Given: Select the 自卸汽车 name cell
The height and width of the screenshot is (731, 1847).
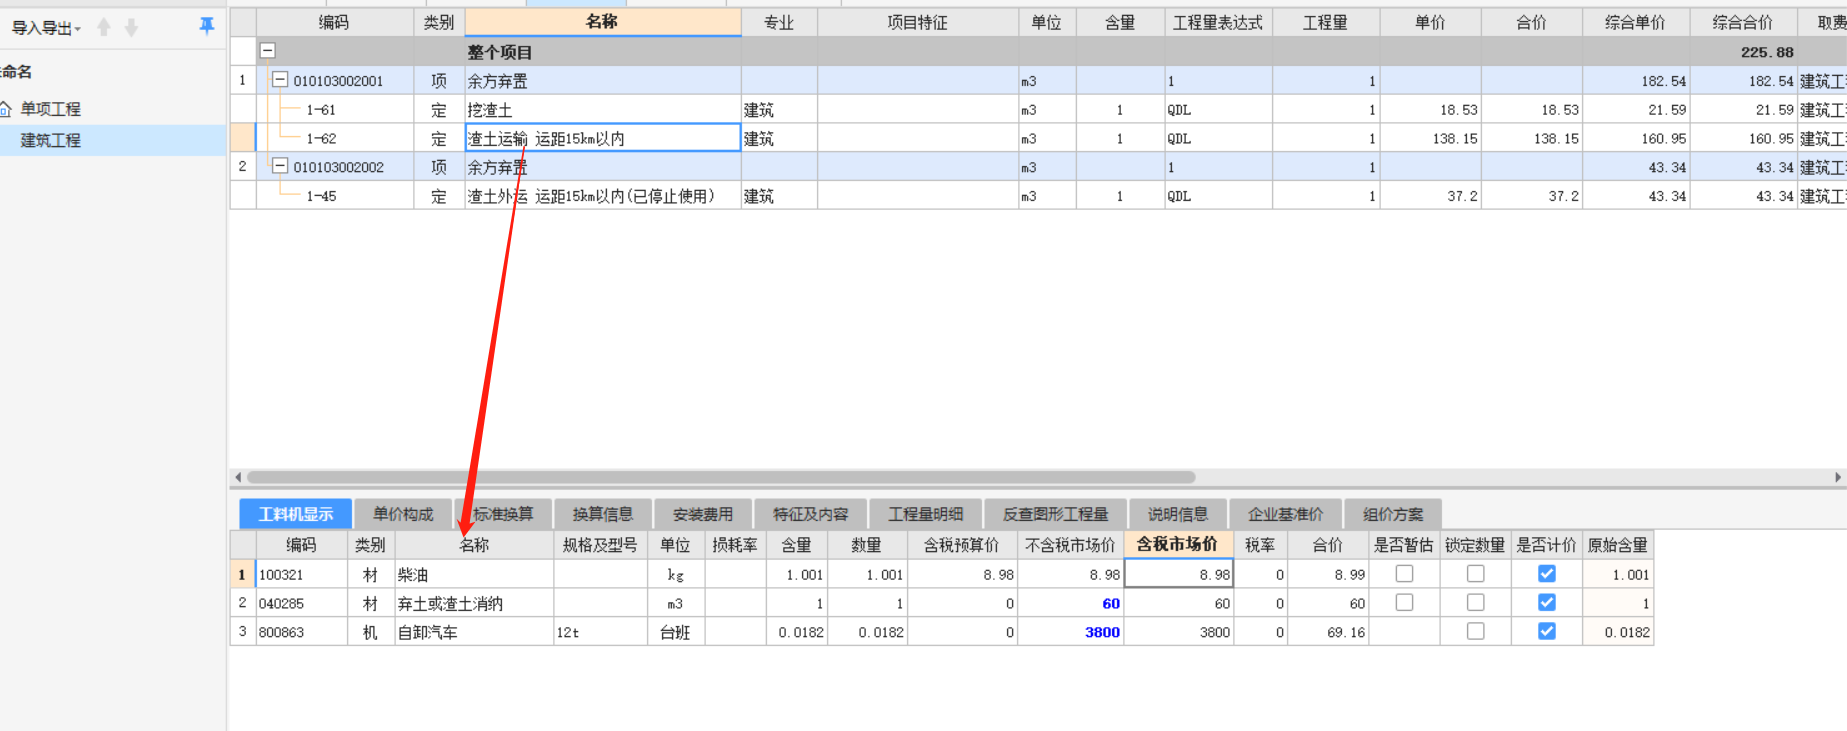Looking at the screenshot, I should coord(475,632).
